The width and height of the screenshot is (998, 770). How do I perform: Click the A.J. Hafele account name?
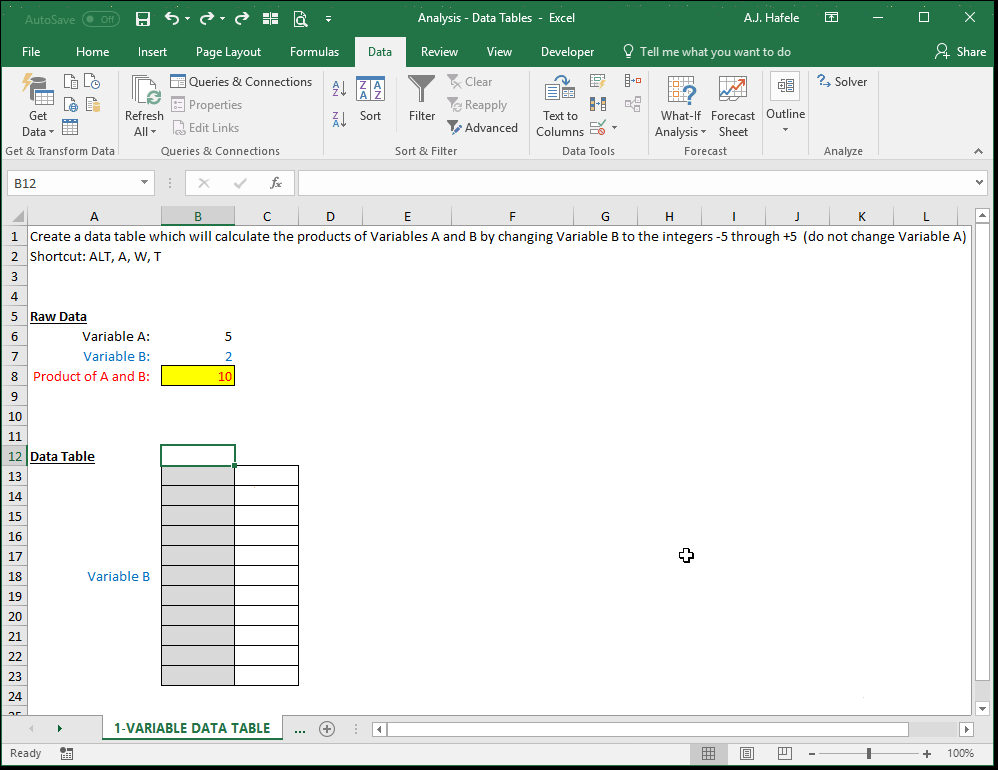click(x=771, y=18)
